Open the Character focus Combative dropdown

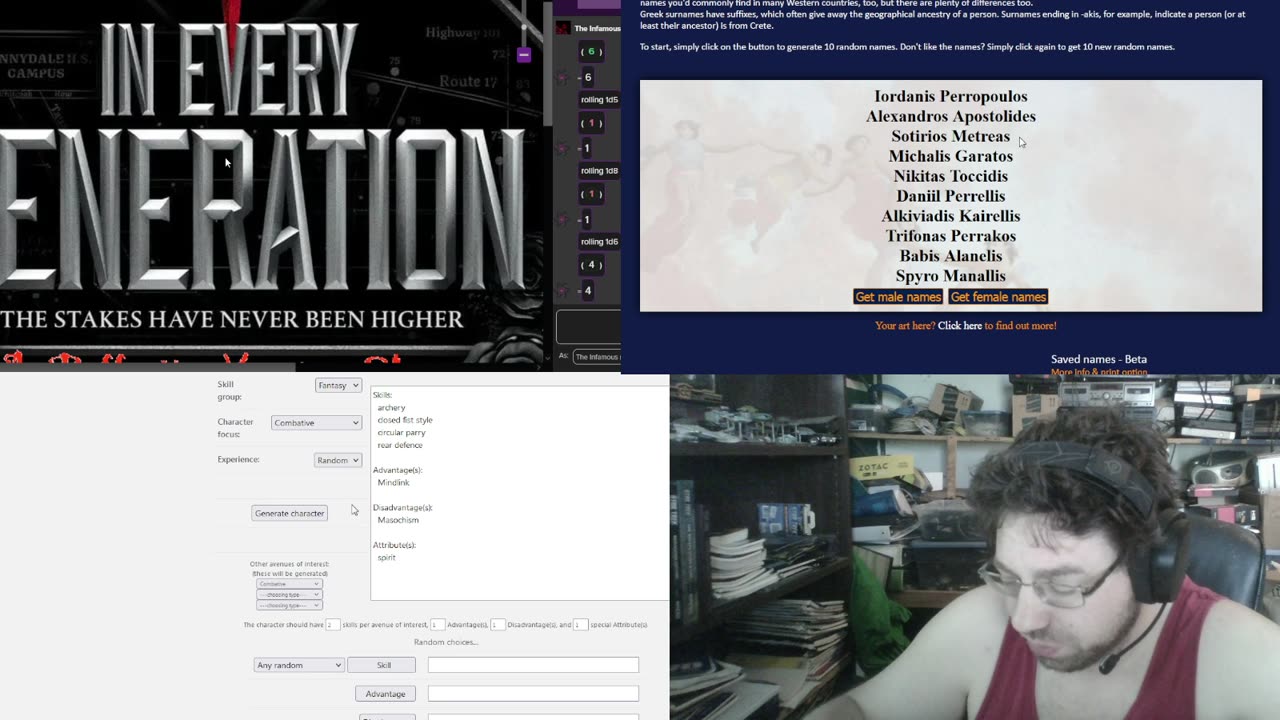click(316, 423)
